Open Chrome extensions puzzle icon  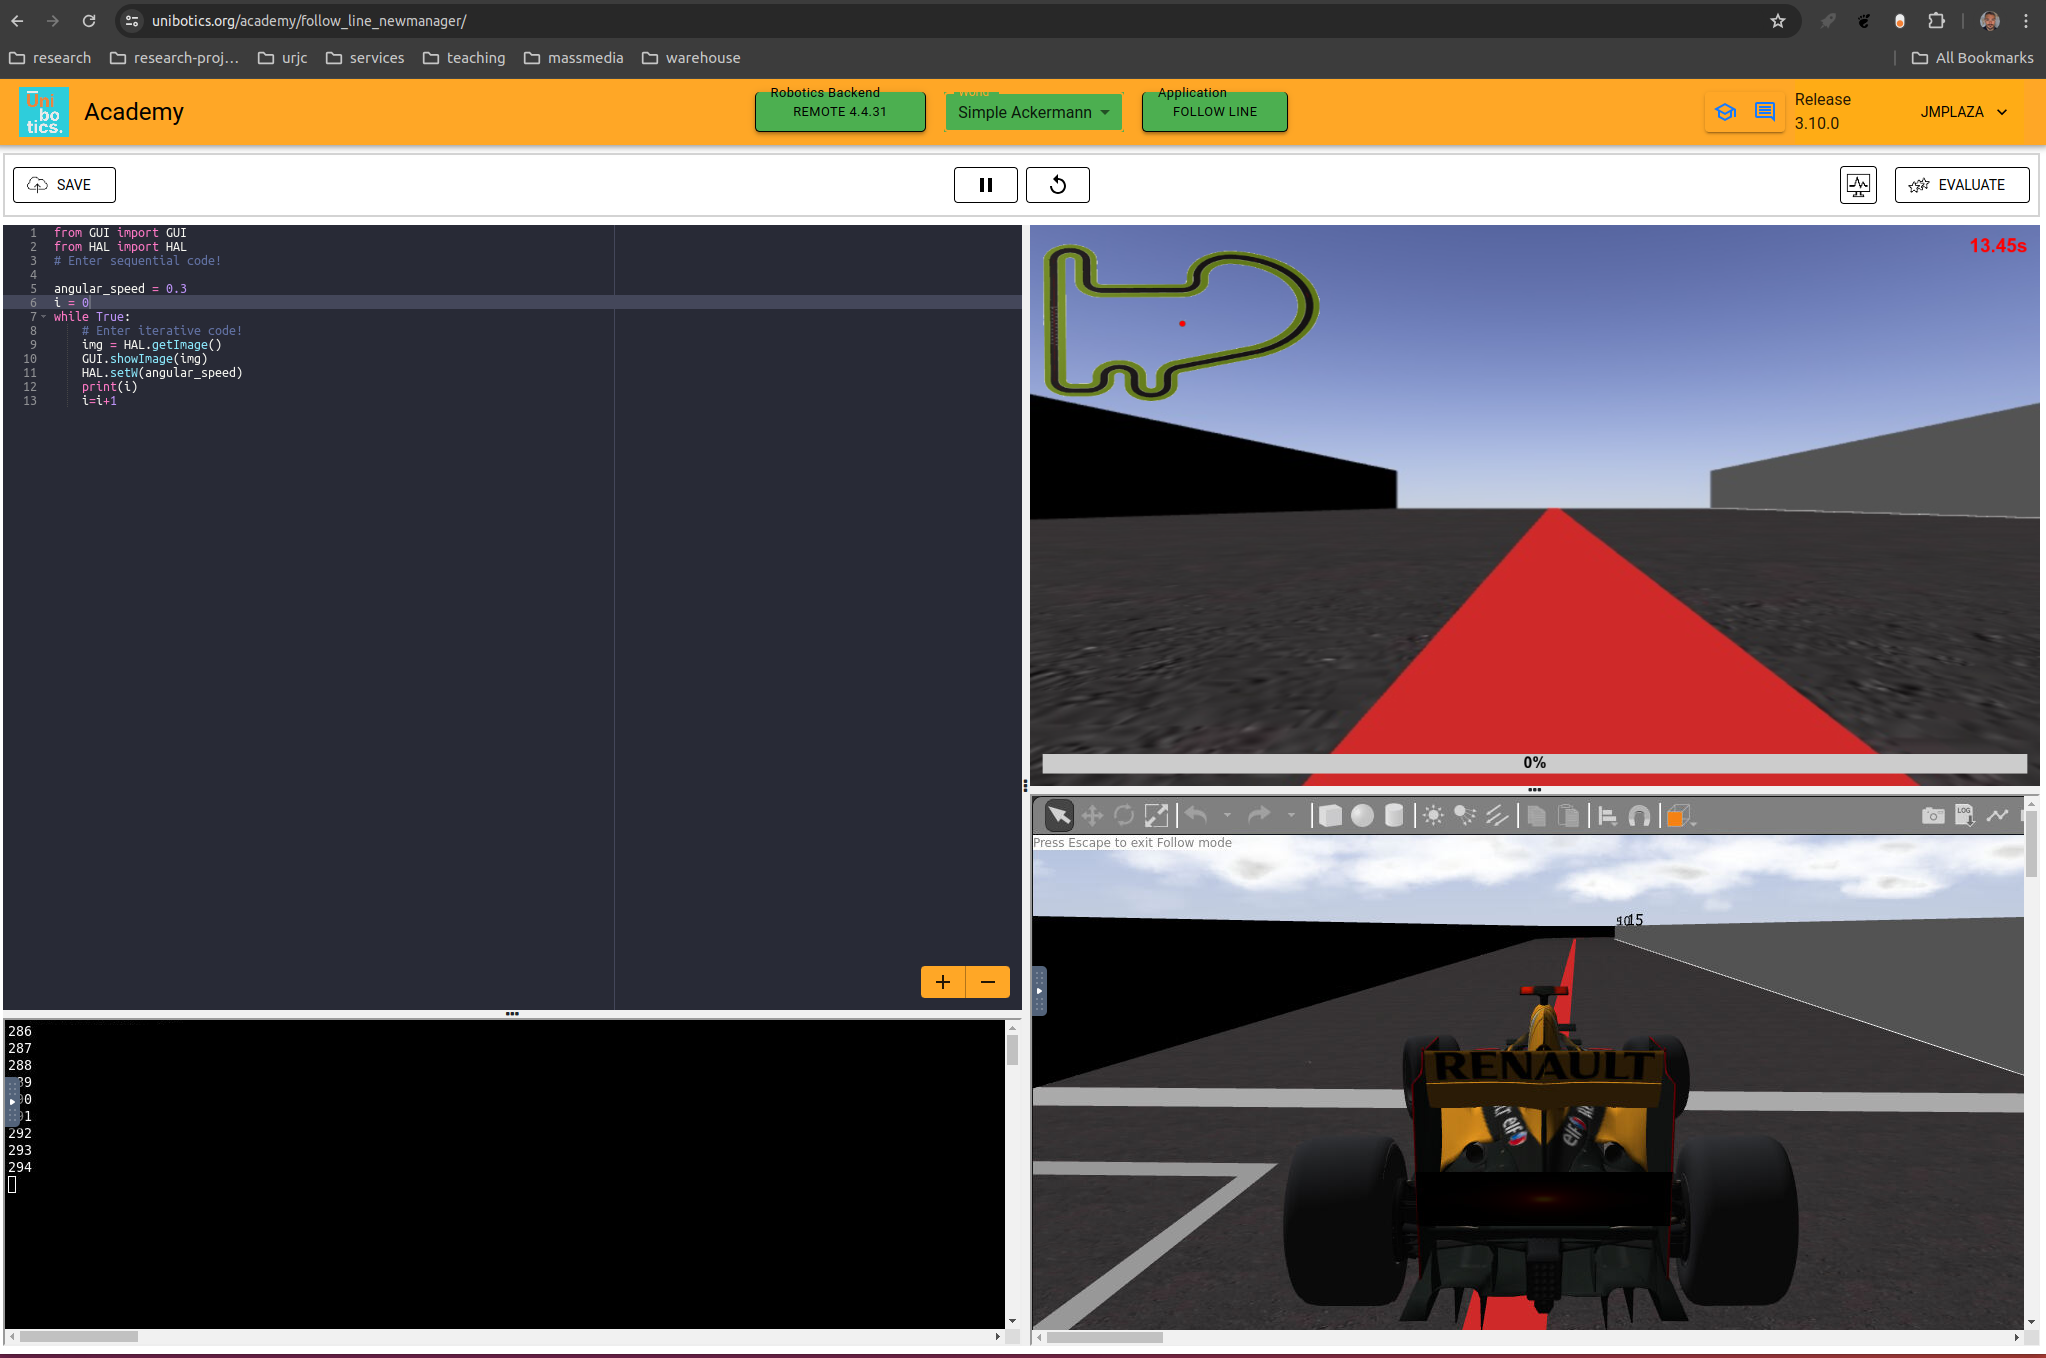pyautogui.click(x=1936, y=21)
